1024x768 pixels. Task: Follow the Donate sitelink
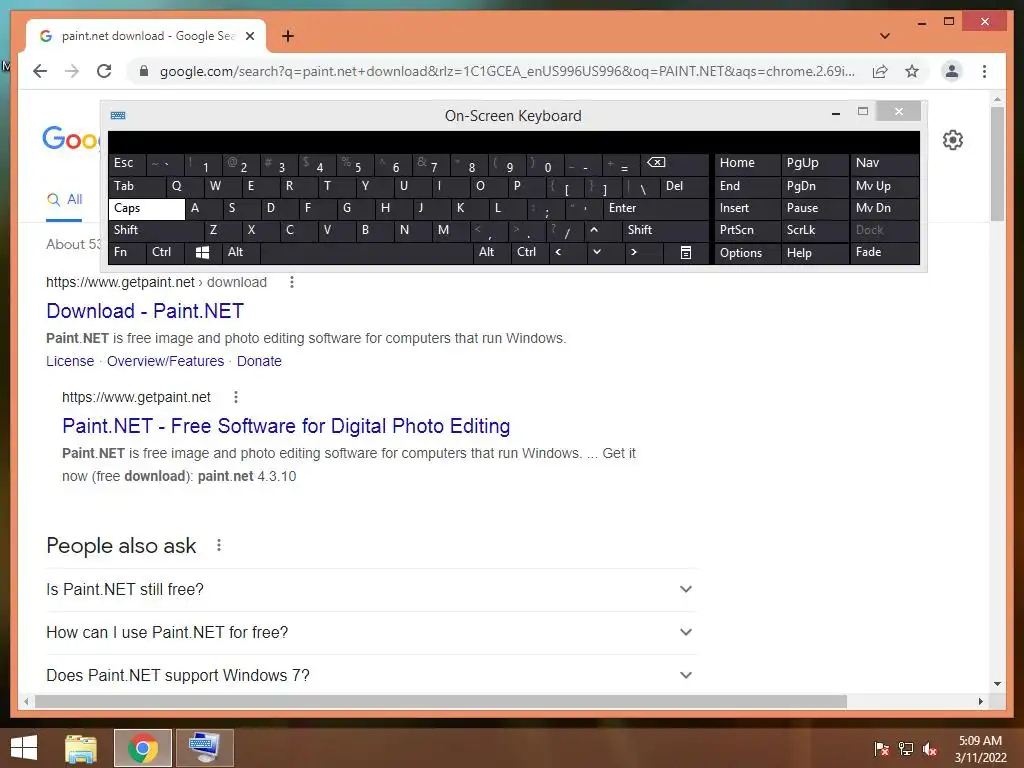[259, 361]
